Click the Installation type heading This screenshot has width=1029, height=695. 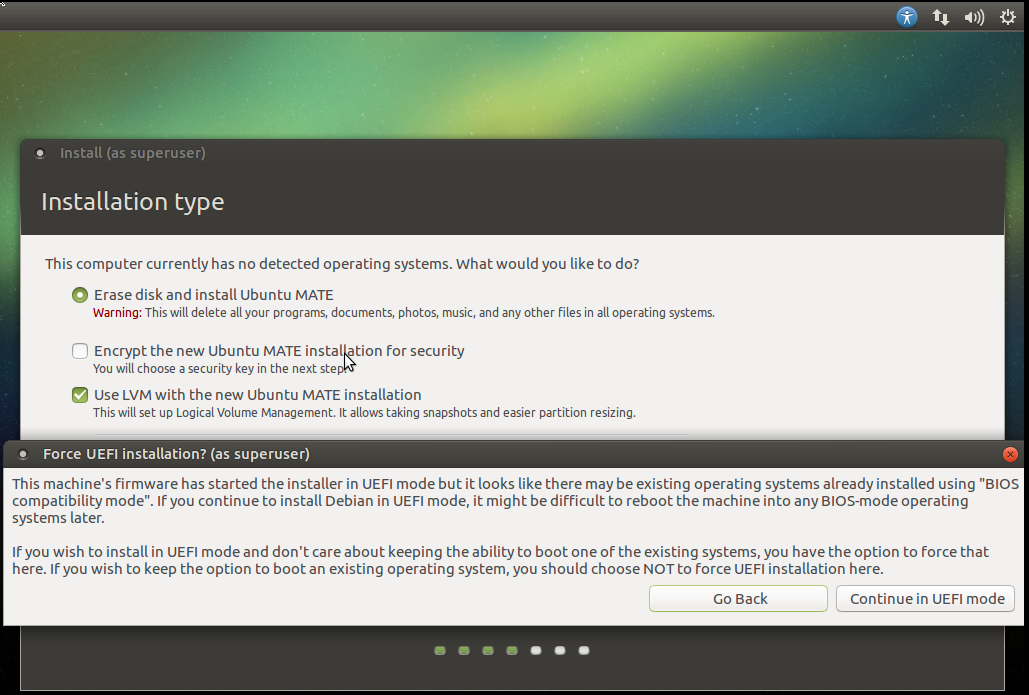tap(133, 201)
